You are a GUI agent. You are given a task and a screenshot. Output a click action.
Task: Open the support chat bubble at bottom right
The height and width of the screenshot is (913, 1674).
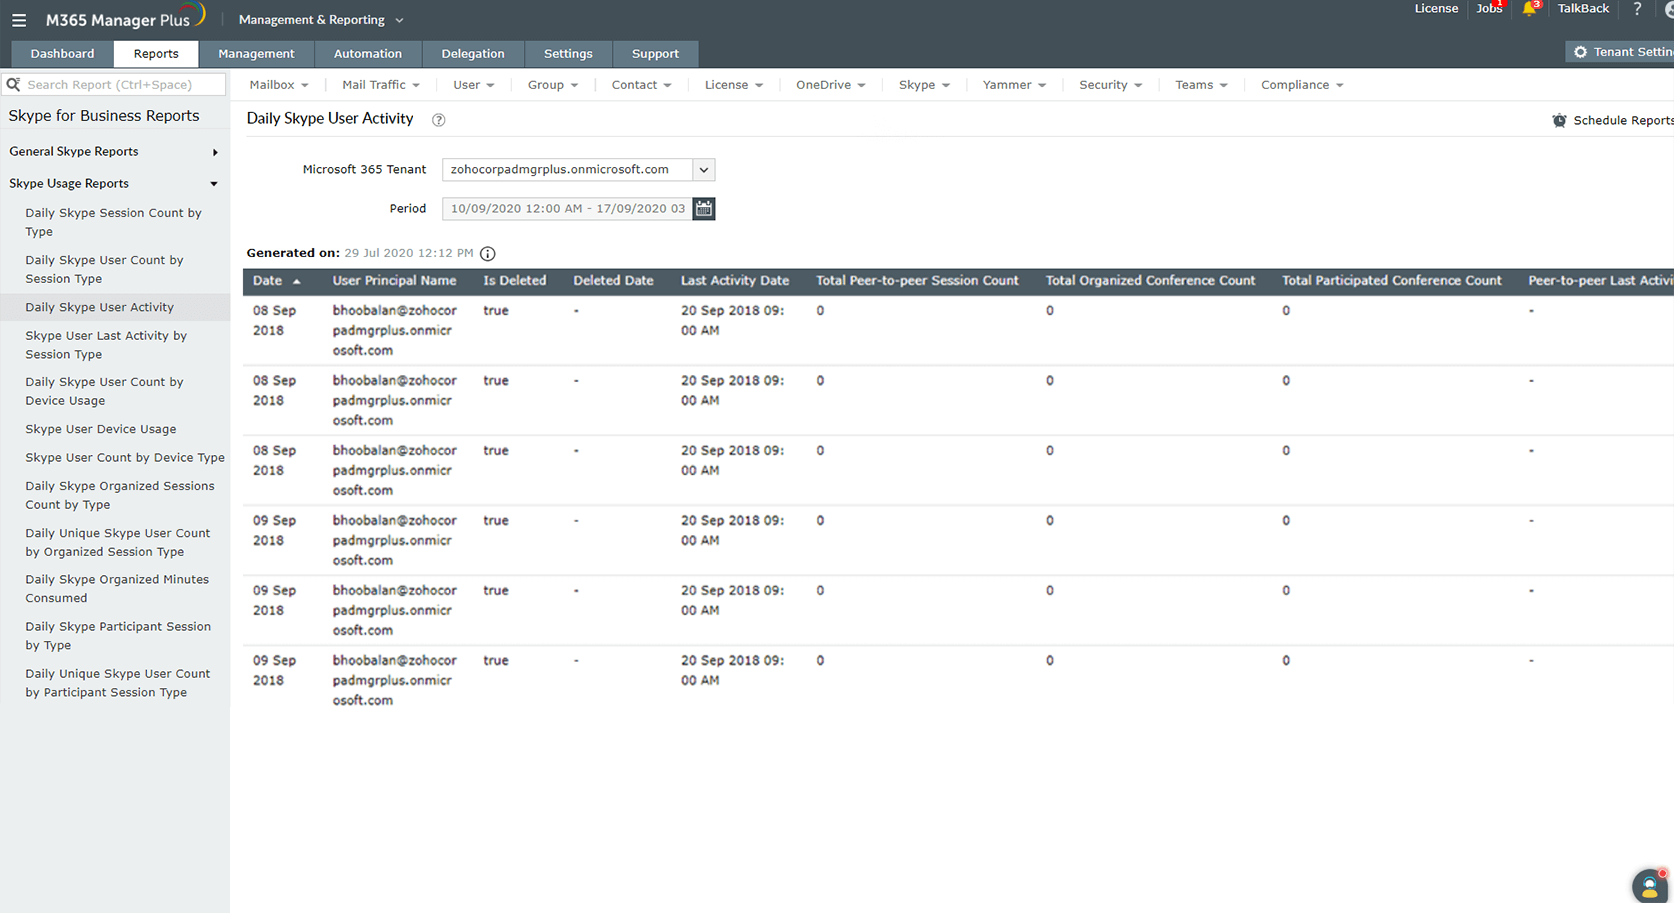click(x=1649, y=886)
